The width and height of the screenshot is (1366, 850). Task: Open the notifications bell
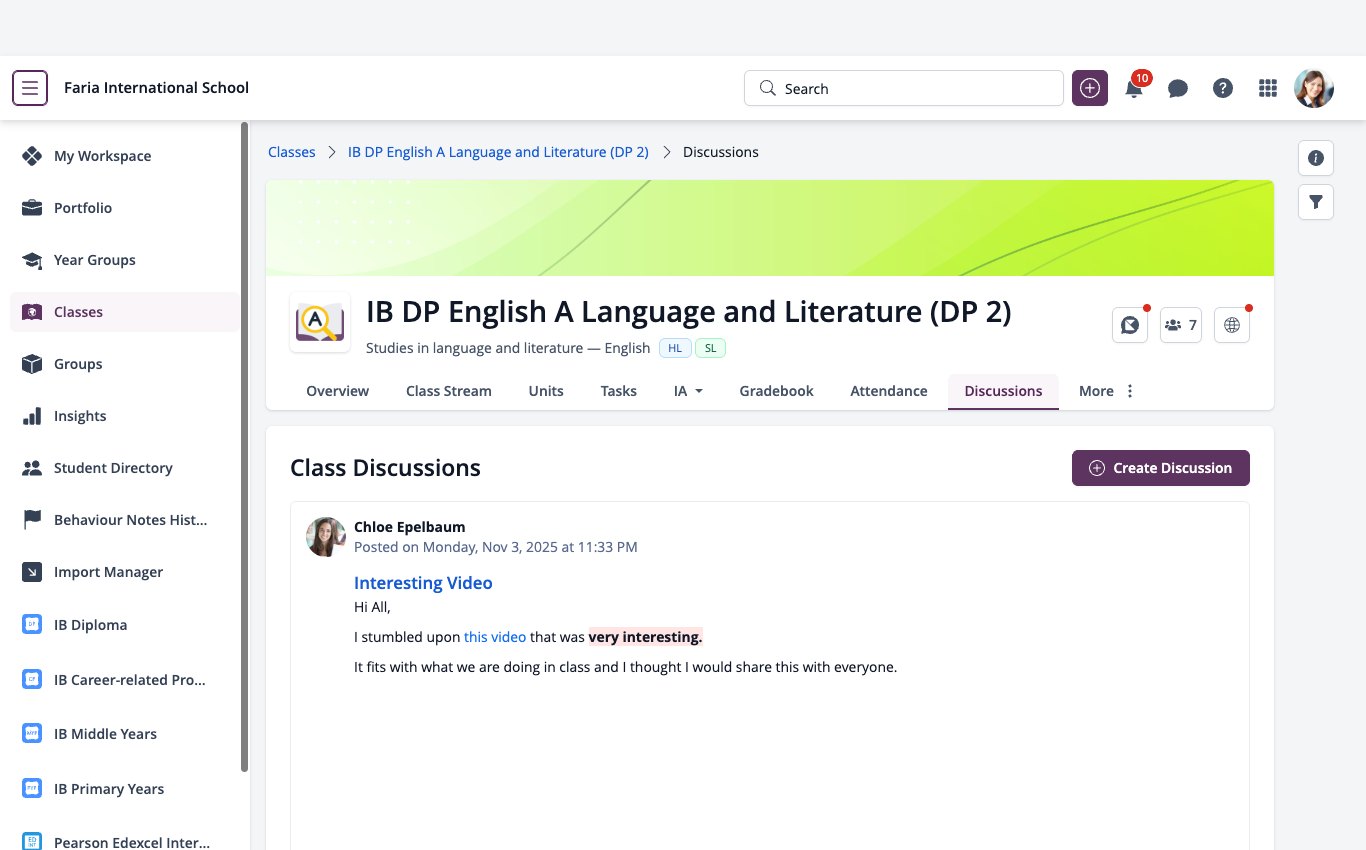pyautogui.click(x=1134, y=88)
